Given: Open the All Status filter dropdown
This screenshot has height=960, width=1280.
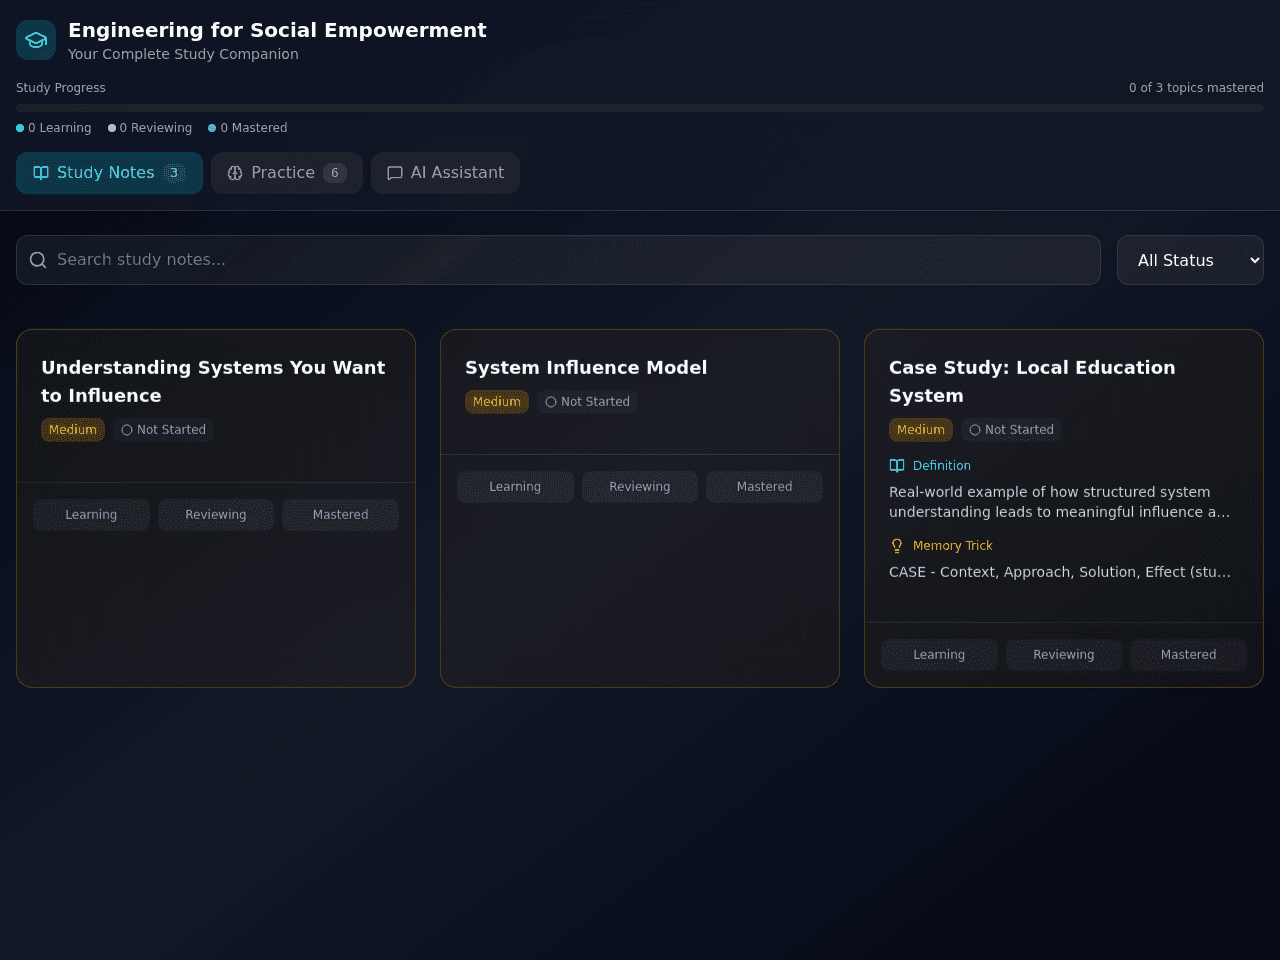Looking at the screenshot, I should tap(1190, 260).
